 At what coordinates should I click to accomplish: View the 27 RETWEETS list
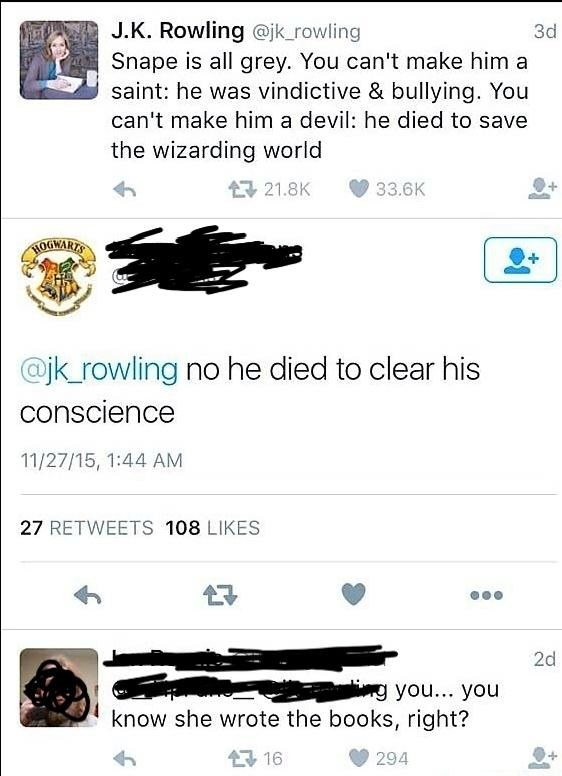click(87, 528)
